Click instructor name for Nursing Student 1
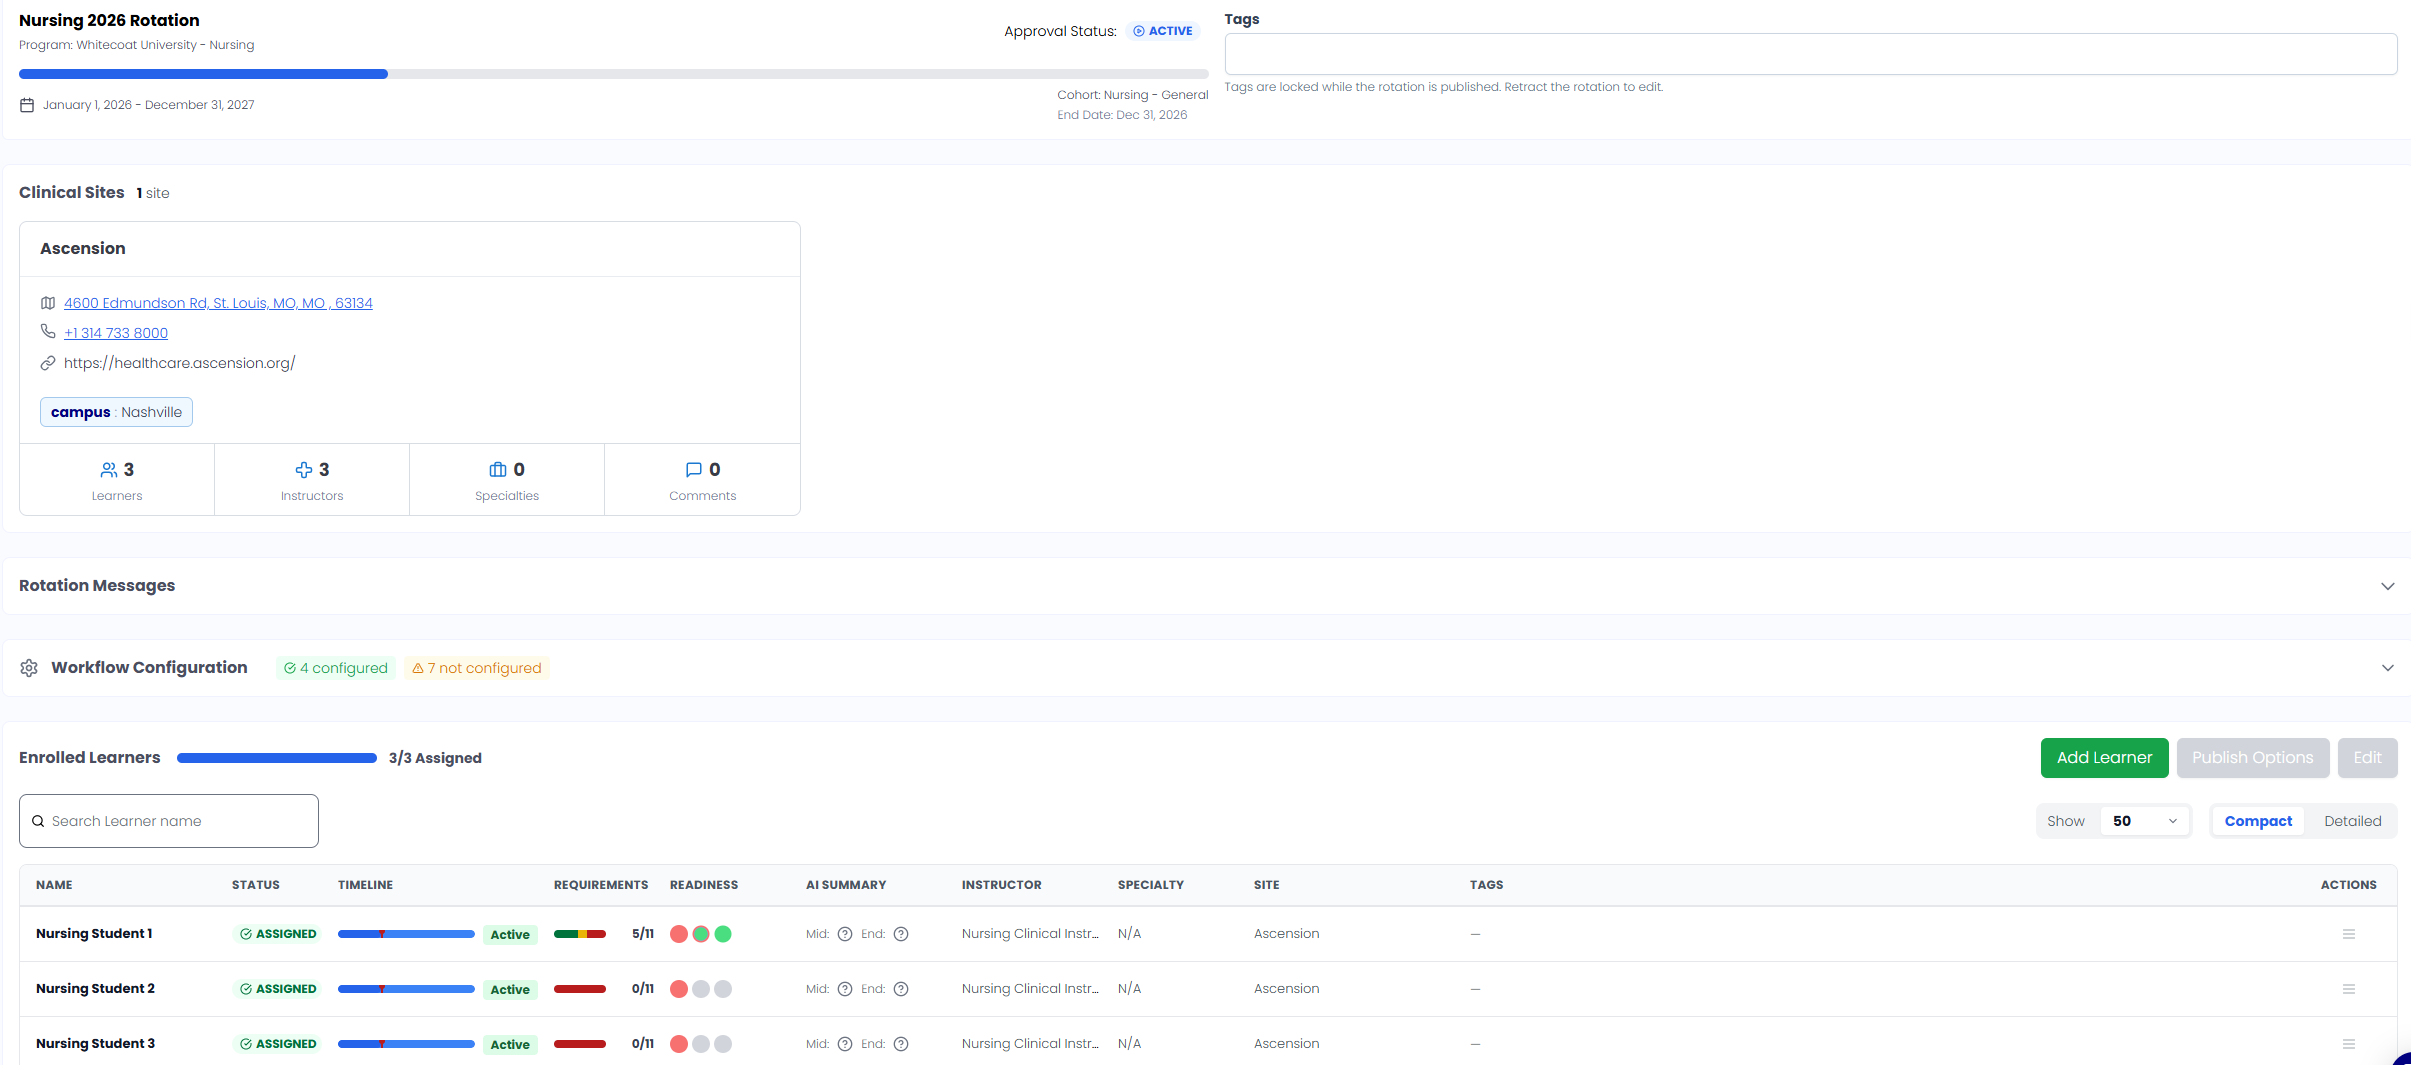Viewport: 2411px width, 1065px height. [1030, 934]
